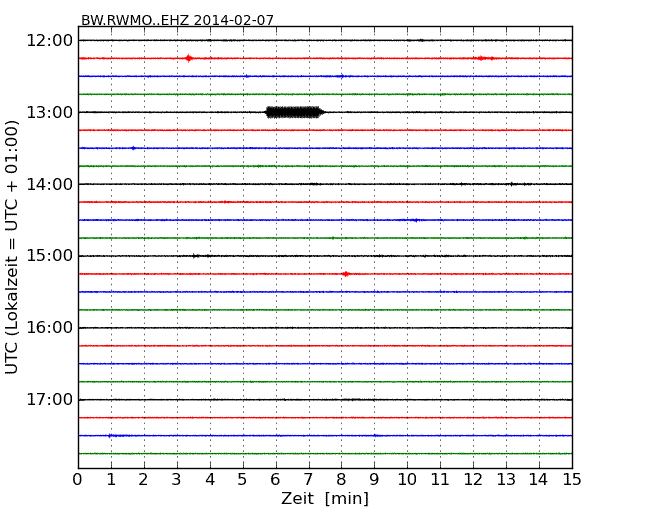Viewport: 650px width, 520px height.
Task: Click the plot title BW.RWMO..EHZ 2014-02-07
Action: (177, 20)
